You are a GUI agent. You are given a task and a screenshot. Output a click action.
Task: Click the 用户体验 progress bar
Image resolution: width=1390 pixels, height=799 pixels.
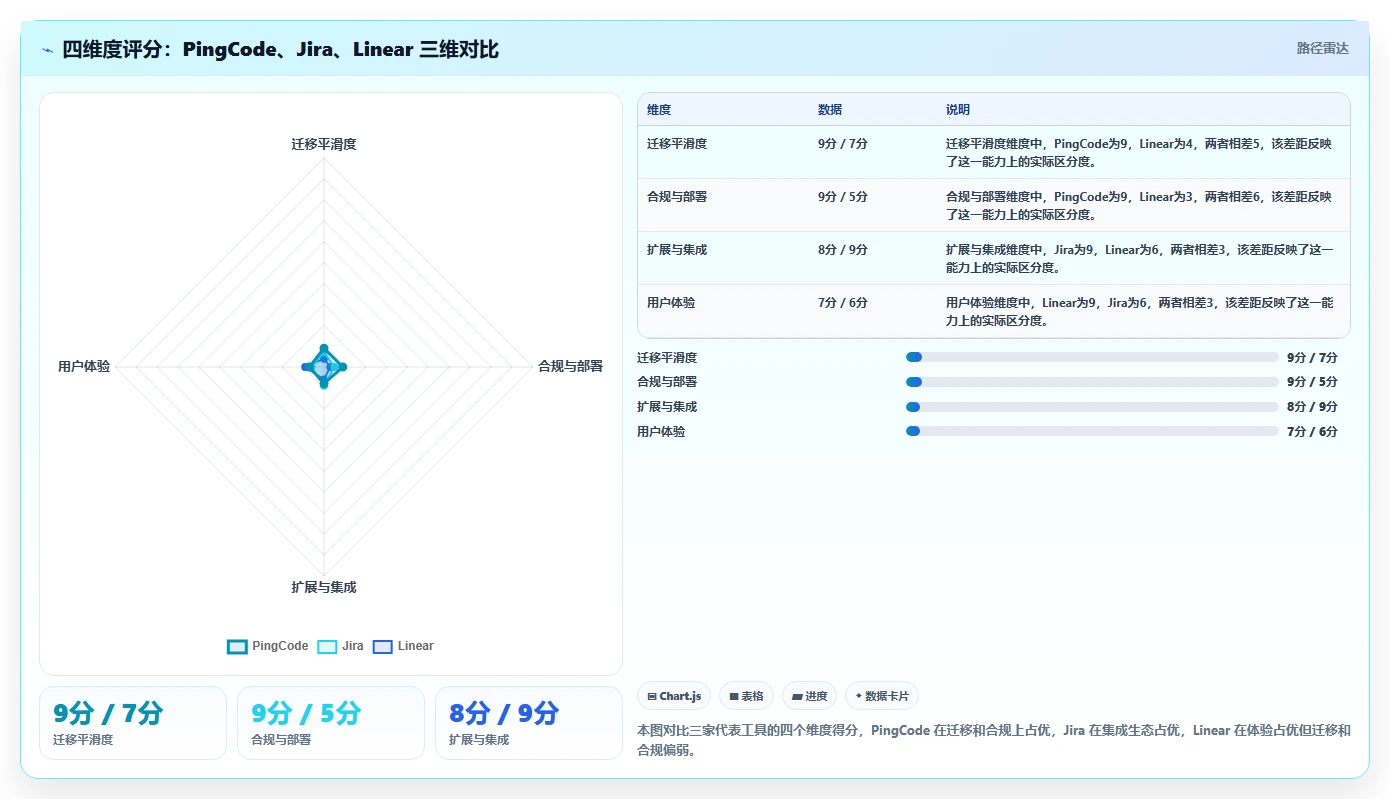[x=1092, y=432]
